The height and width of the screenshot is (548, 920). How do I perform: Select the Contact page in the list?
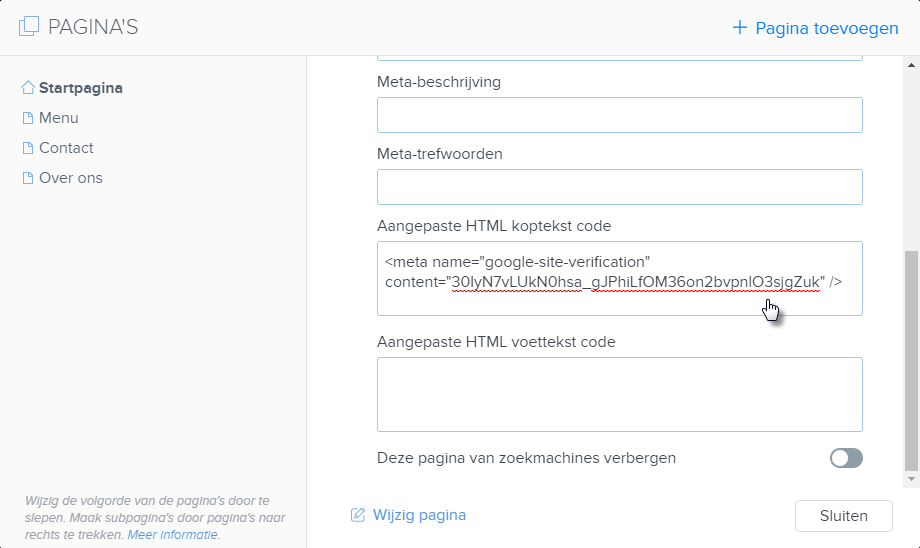[66, 148]
